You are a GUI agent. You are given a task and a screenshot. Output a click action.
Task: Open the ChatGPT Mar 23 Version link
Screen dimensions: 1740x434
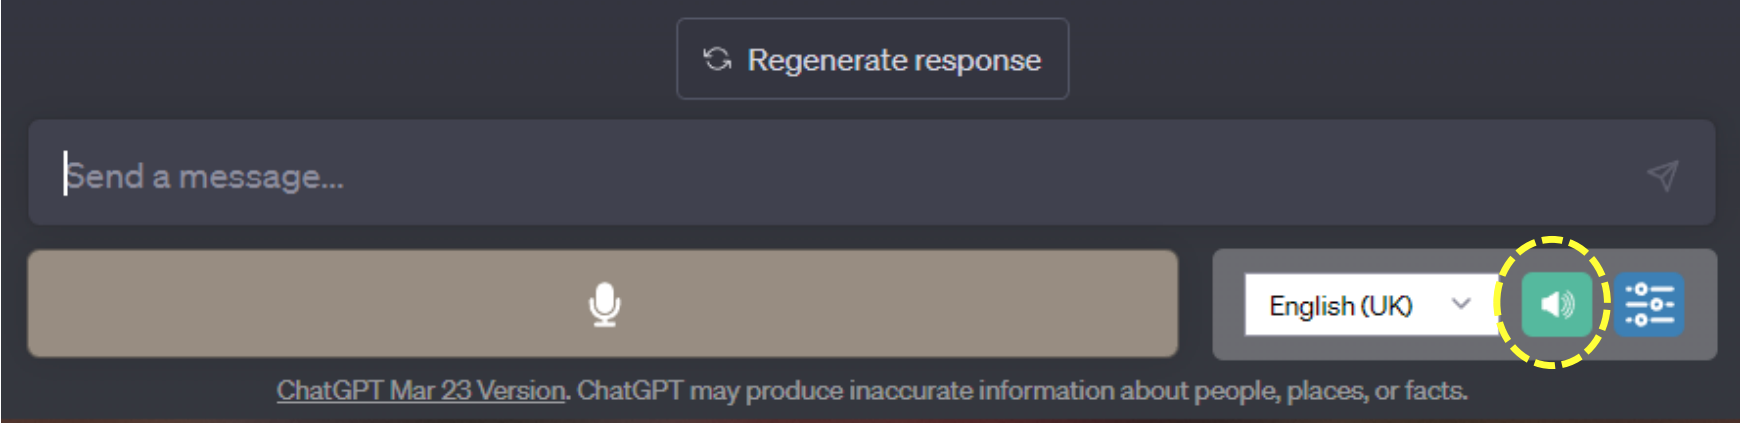[x=421, y=390]
